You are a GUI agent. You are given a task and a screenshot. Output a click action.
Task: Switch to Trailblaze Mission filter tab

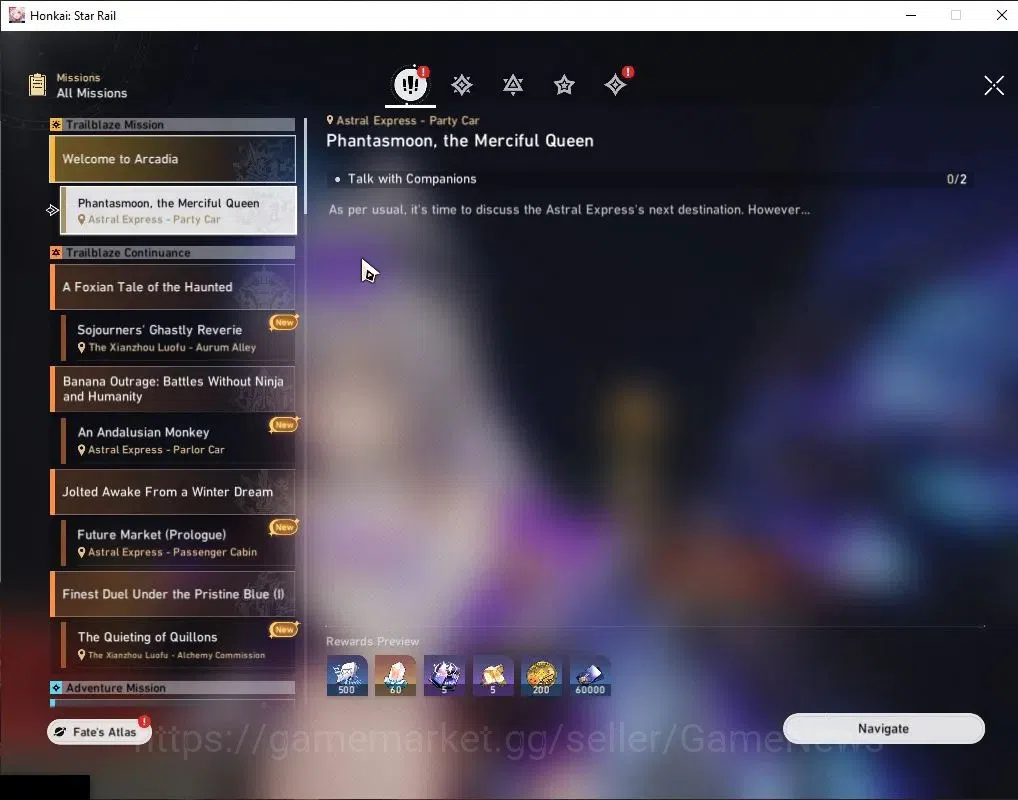tap(462, 85)
